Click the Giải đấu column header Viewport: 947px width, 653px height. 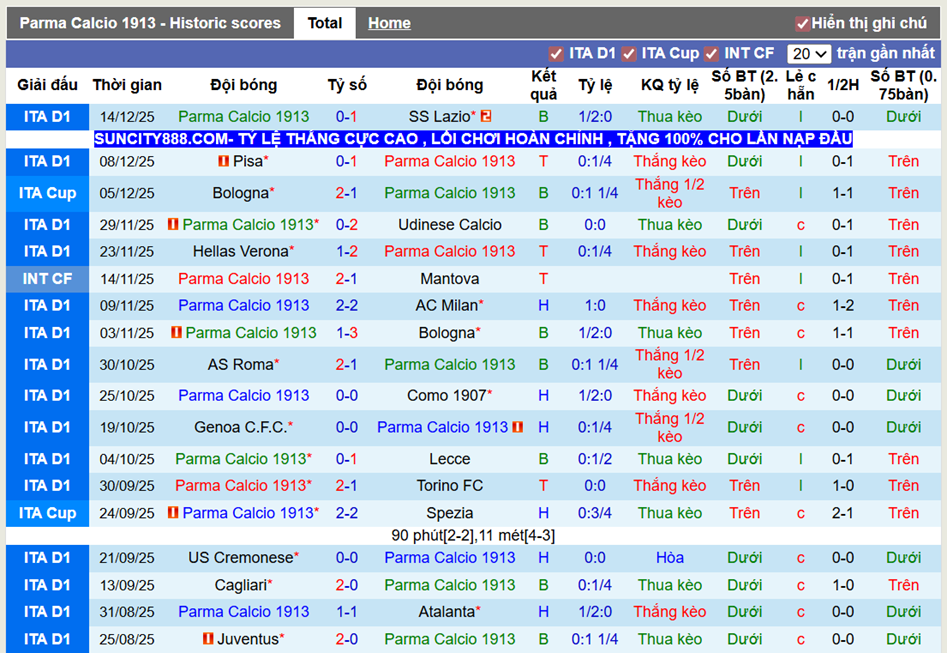tap(47, 85)
